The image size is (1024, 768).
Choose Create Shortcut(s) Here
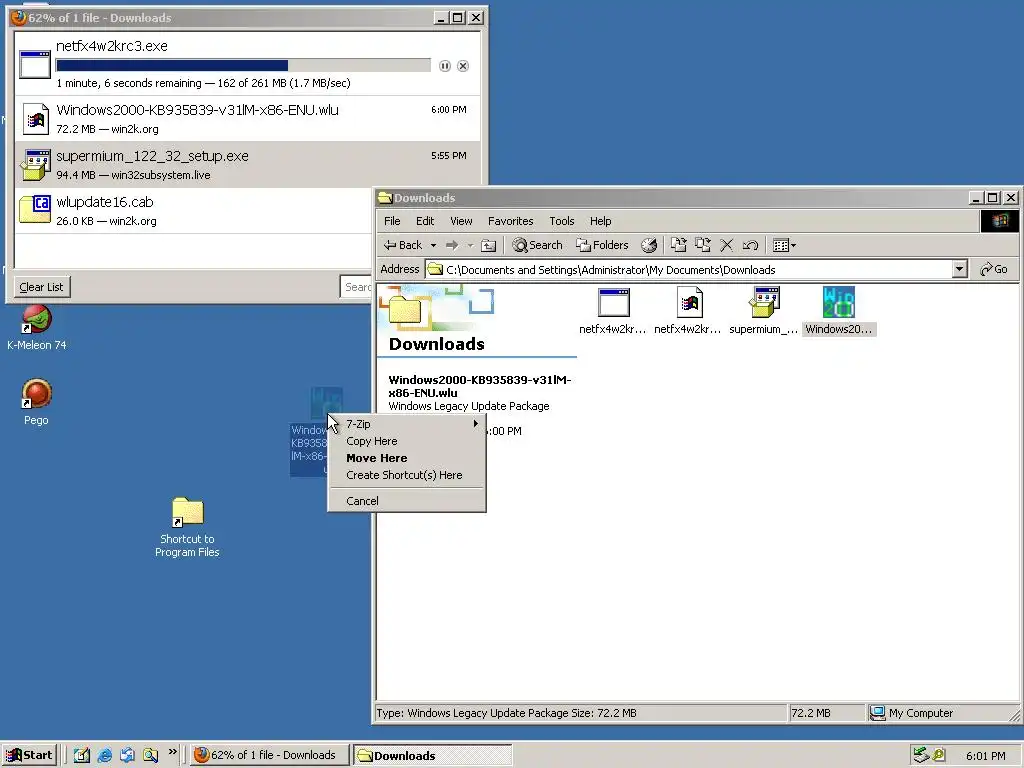(406, 475)
